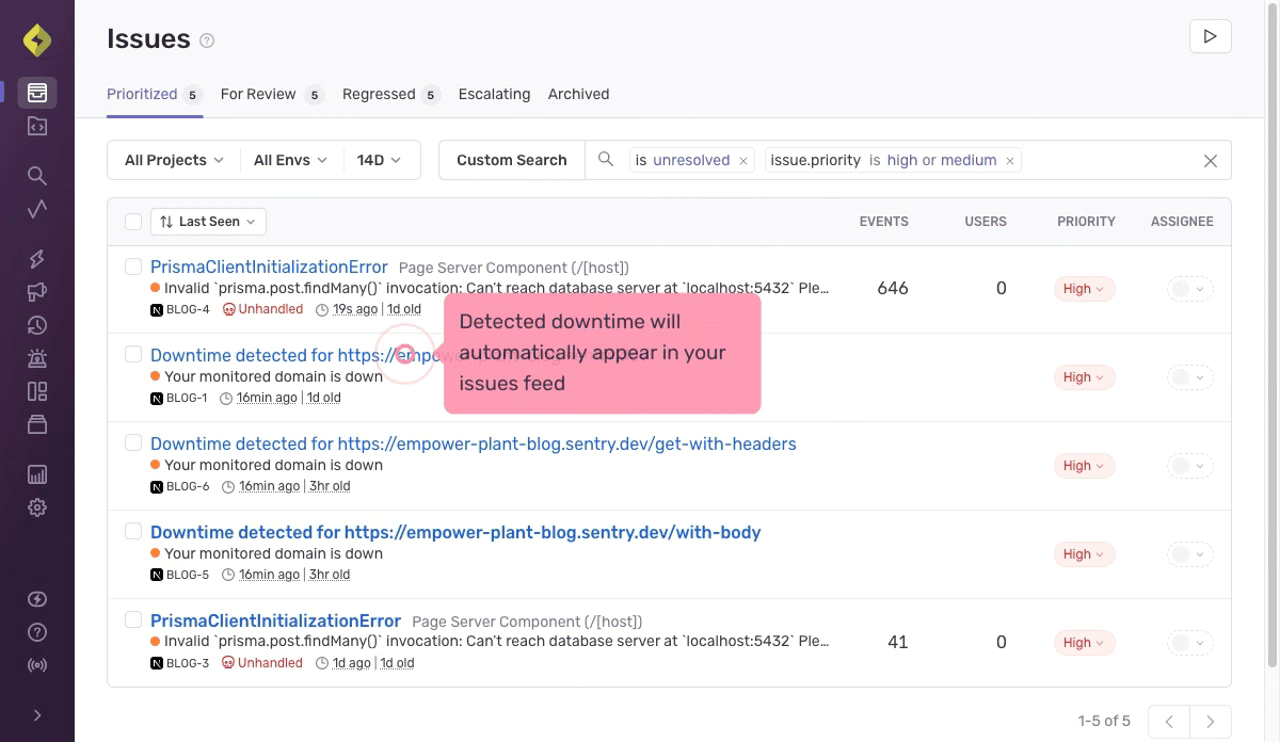Image resolution: width=1280 pixels, height=742 pixels.
Task: Change priority on BLOG-6 High dropdown
Action: point(1084,466)
